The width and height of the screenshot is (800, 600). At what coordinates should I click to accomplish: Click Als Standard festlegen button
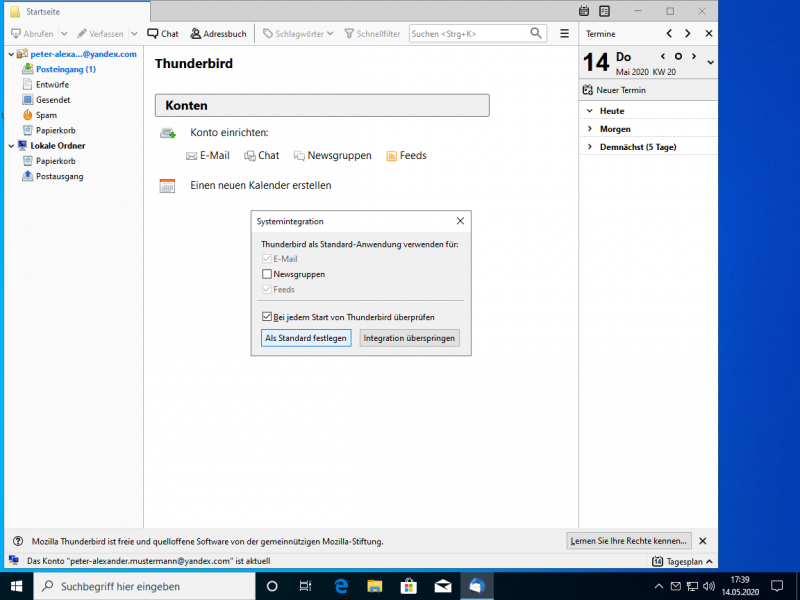click(x=306, y=338)
